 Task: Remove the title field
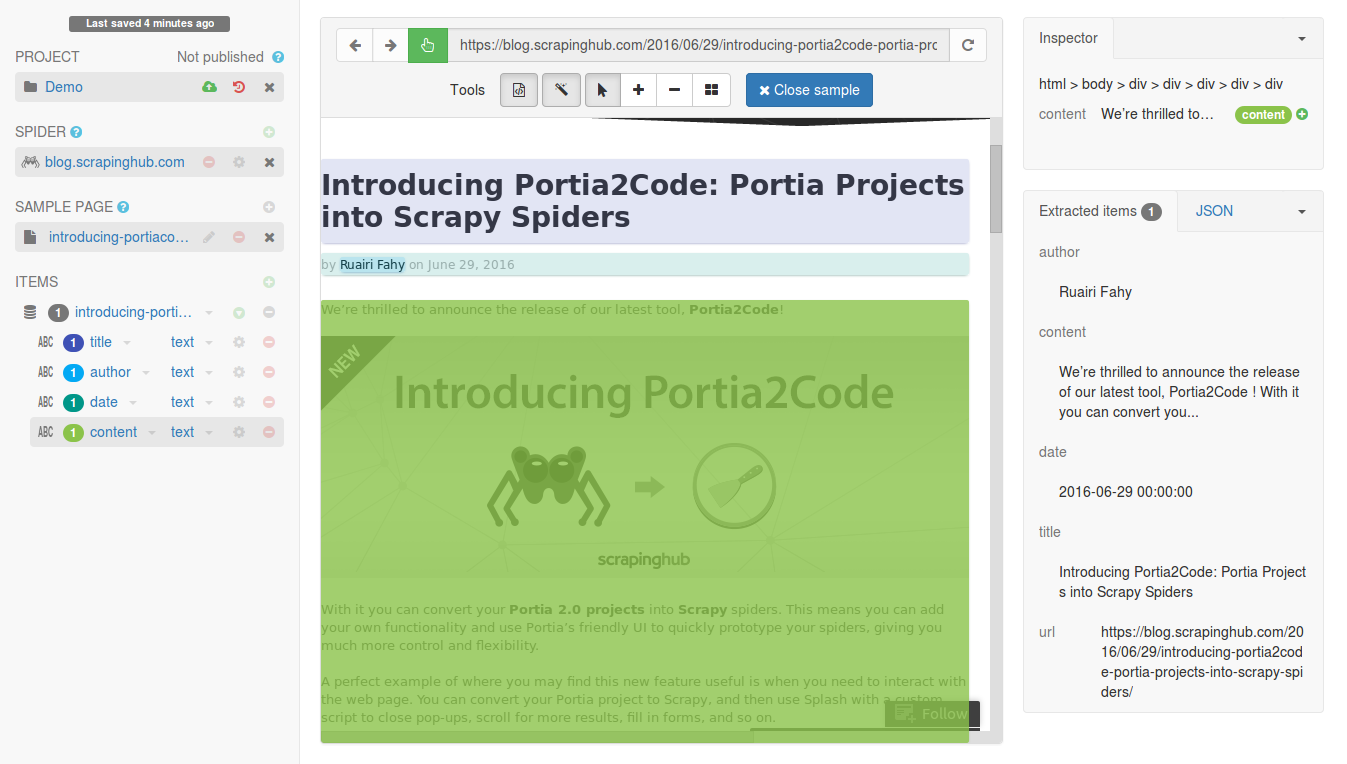click(x=269, y=342)
